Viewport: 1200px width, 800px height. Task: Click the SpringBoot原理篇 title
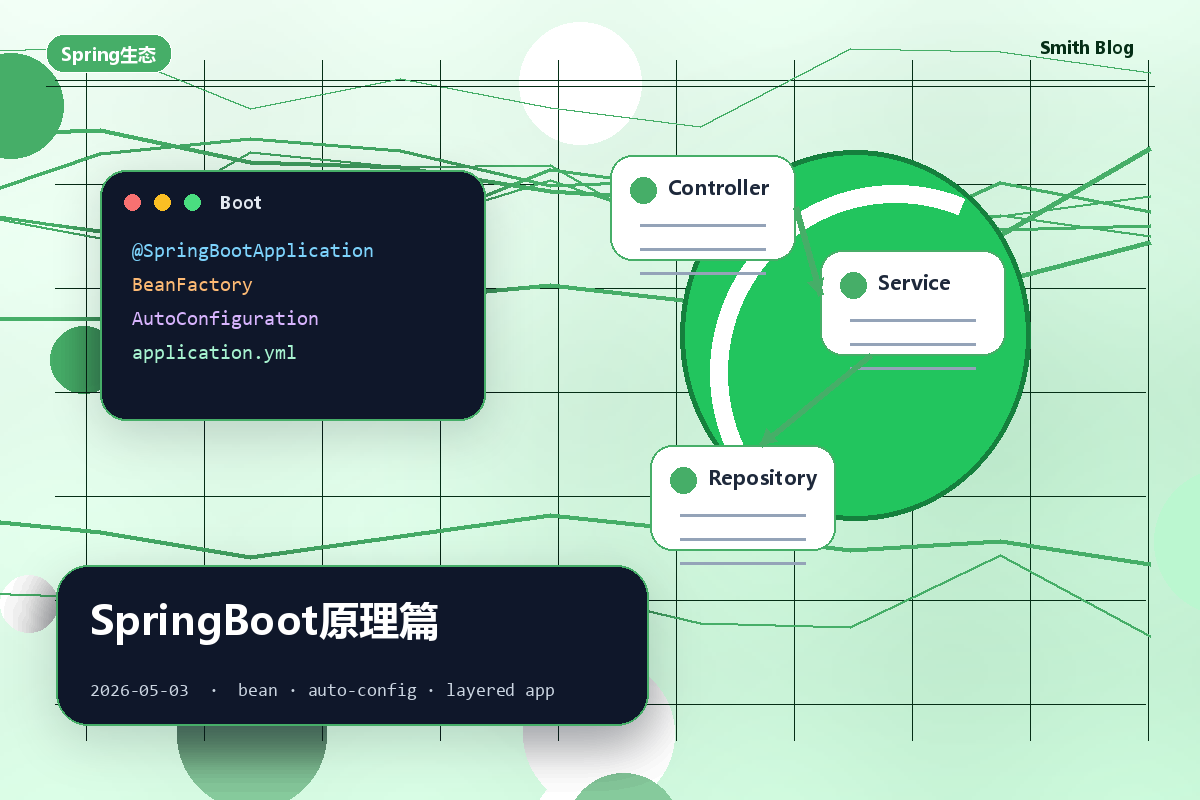click(264, 621)
